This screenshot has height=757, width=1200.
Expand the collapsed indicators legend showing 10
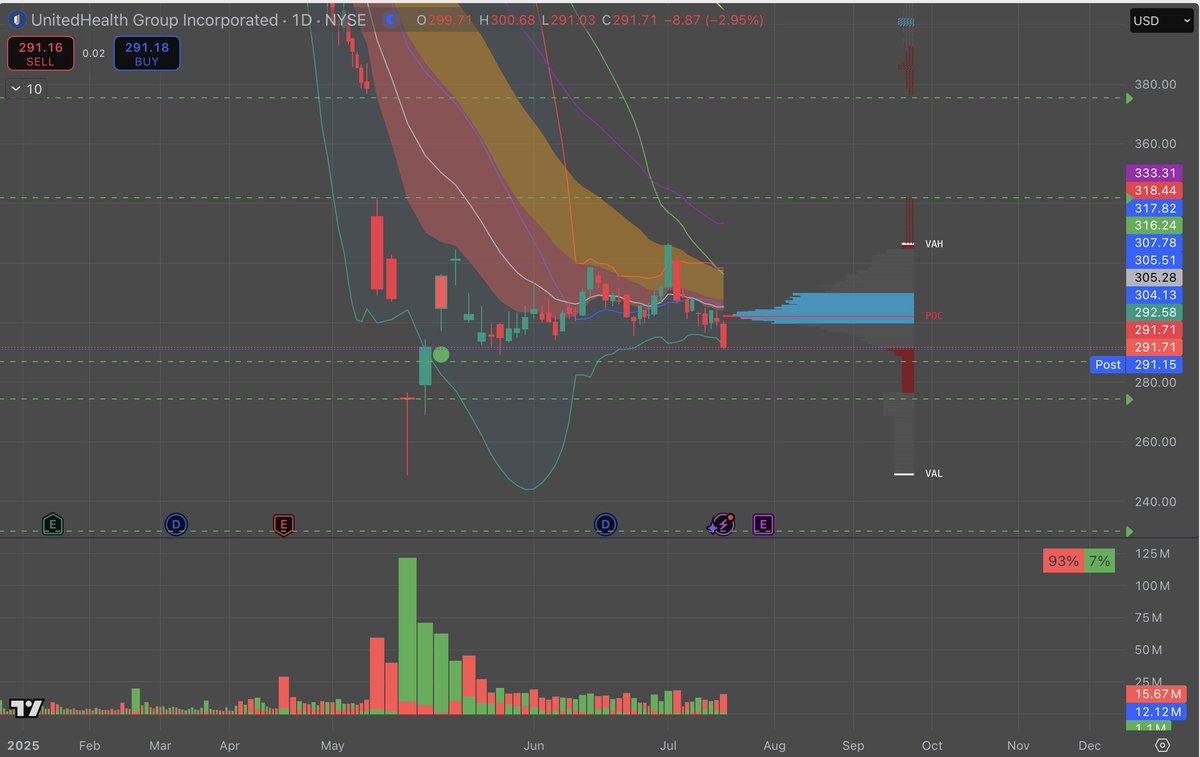26,89
